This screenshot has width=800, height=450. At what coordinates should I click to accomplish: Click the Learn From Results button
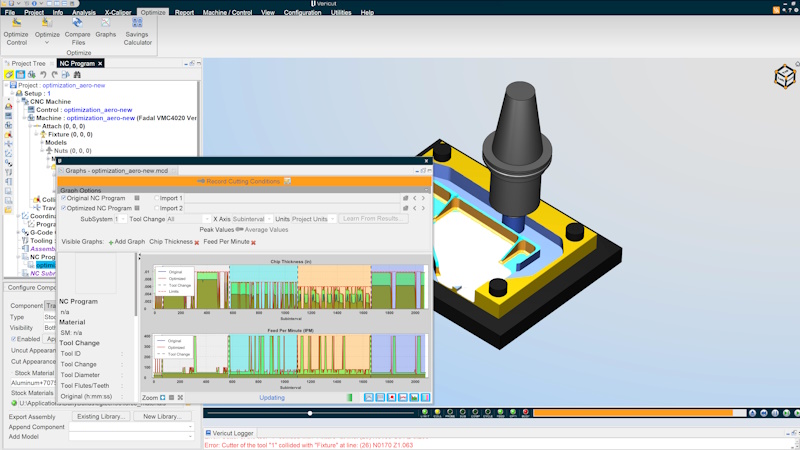[x=373, y=218]
